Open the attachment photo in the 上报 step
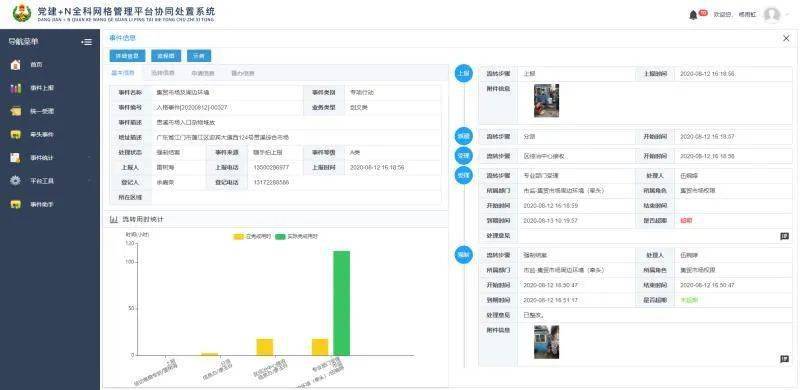The height and width of the screenshot is (390, 800). pos(546,101)
